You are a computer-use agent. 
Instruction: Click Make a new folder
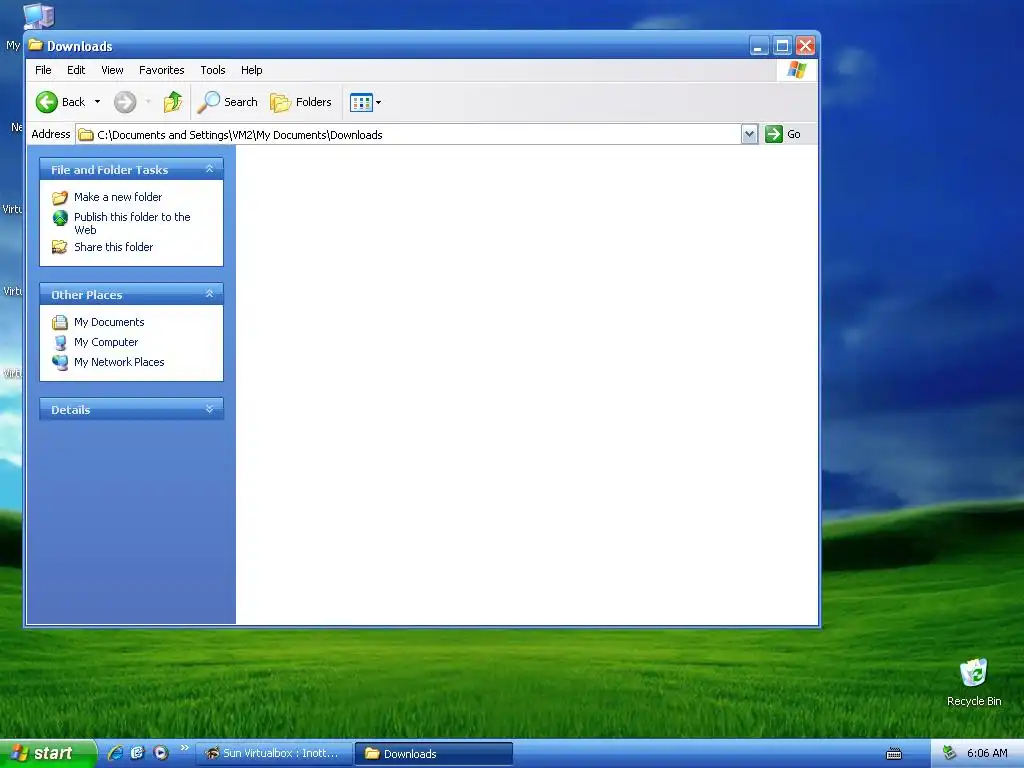[118, 197]
